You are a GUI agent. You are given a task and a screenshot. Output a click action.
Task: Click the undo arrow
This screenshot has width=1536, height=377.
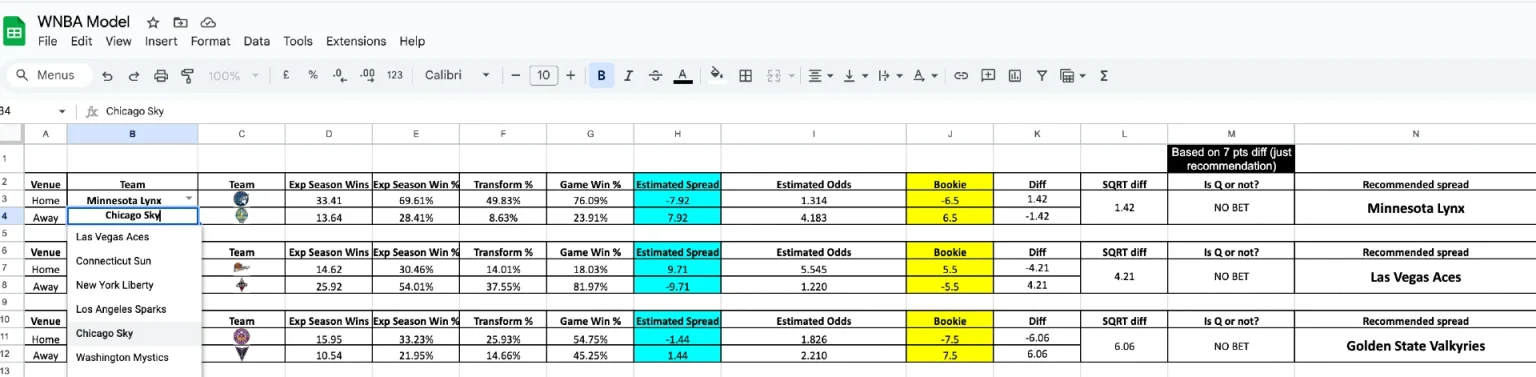(x=107, y=75)
